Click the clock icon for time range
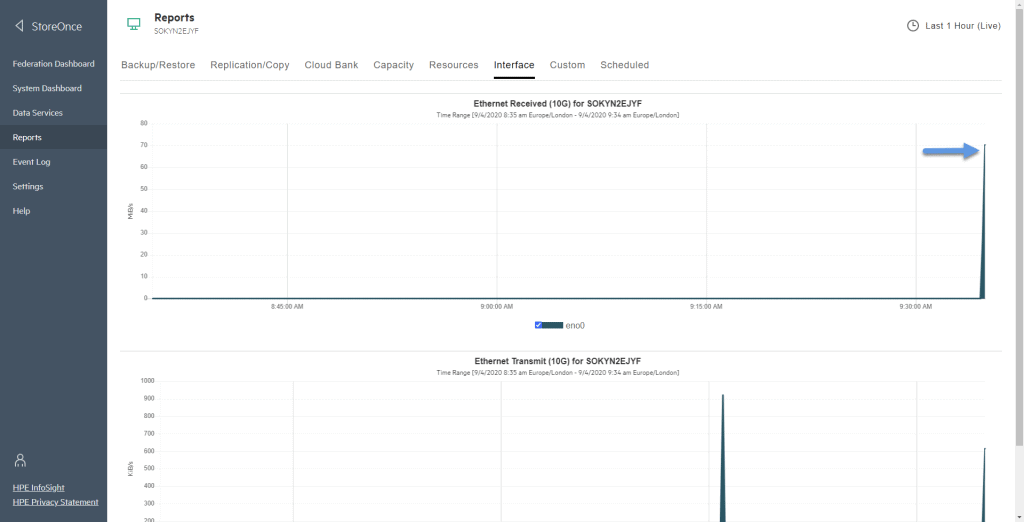 (912, 25)
